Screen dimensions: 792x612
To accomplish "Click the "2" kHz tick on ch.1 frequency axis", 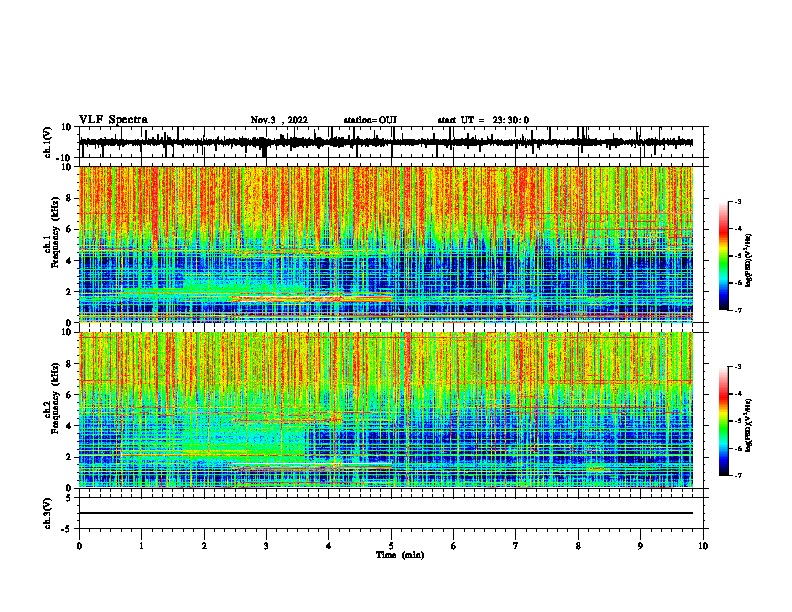I will pyautogui.click(x=69, y=291).
